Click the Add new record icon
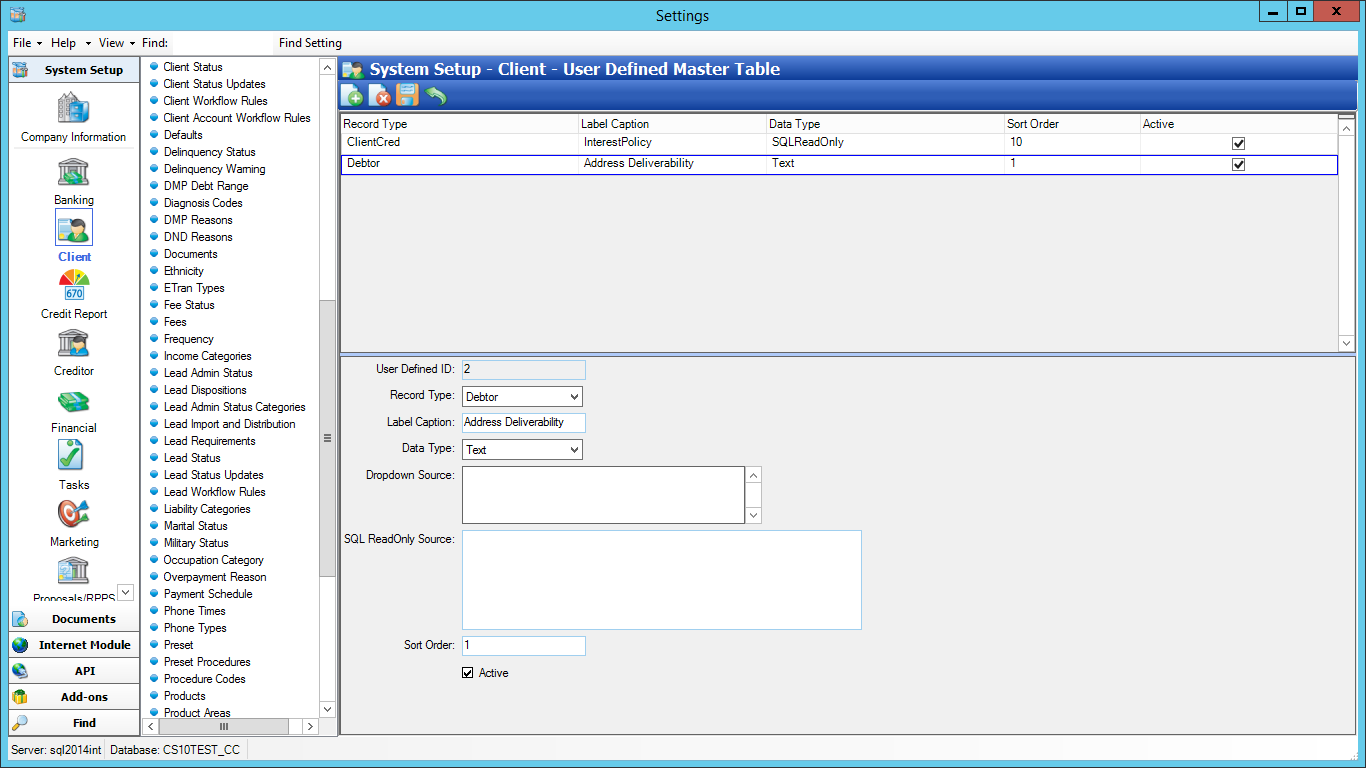 click(x=352, y=96)
